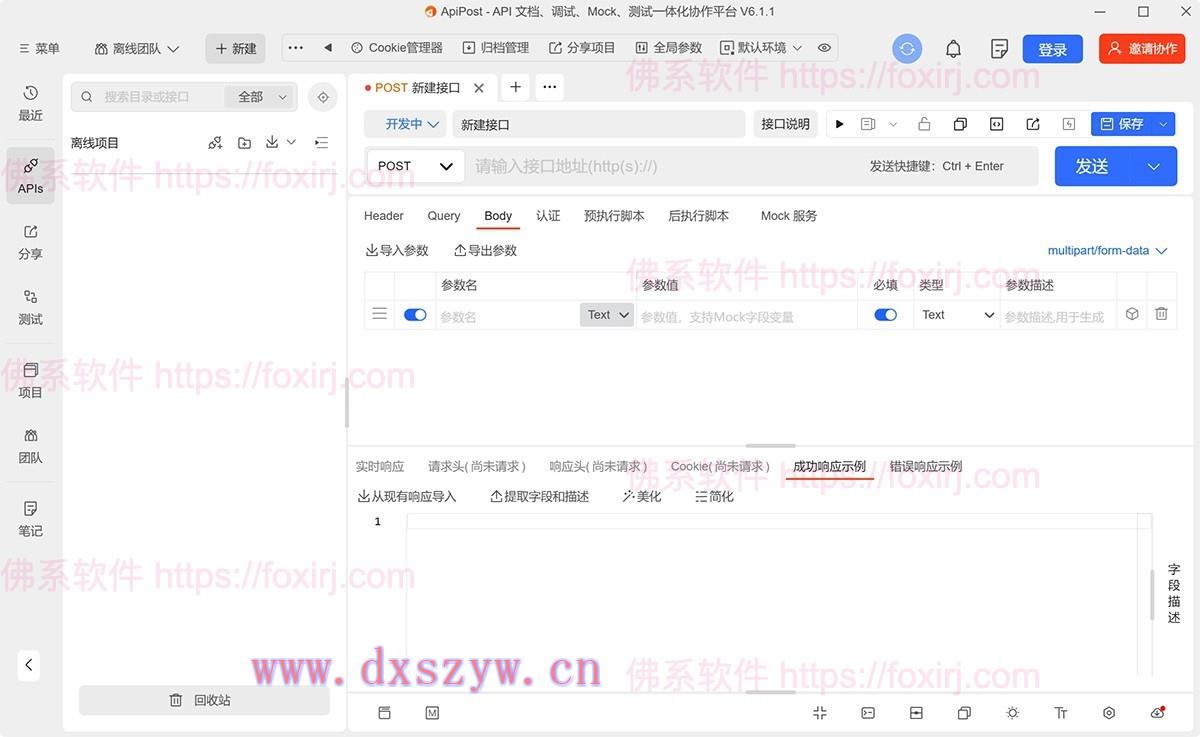The height and width of the screenshot is (737, 1200).
Task: Switch to the Header tab
Action: [x=384, y=216]
